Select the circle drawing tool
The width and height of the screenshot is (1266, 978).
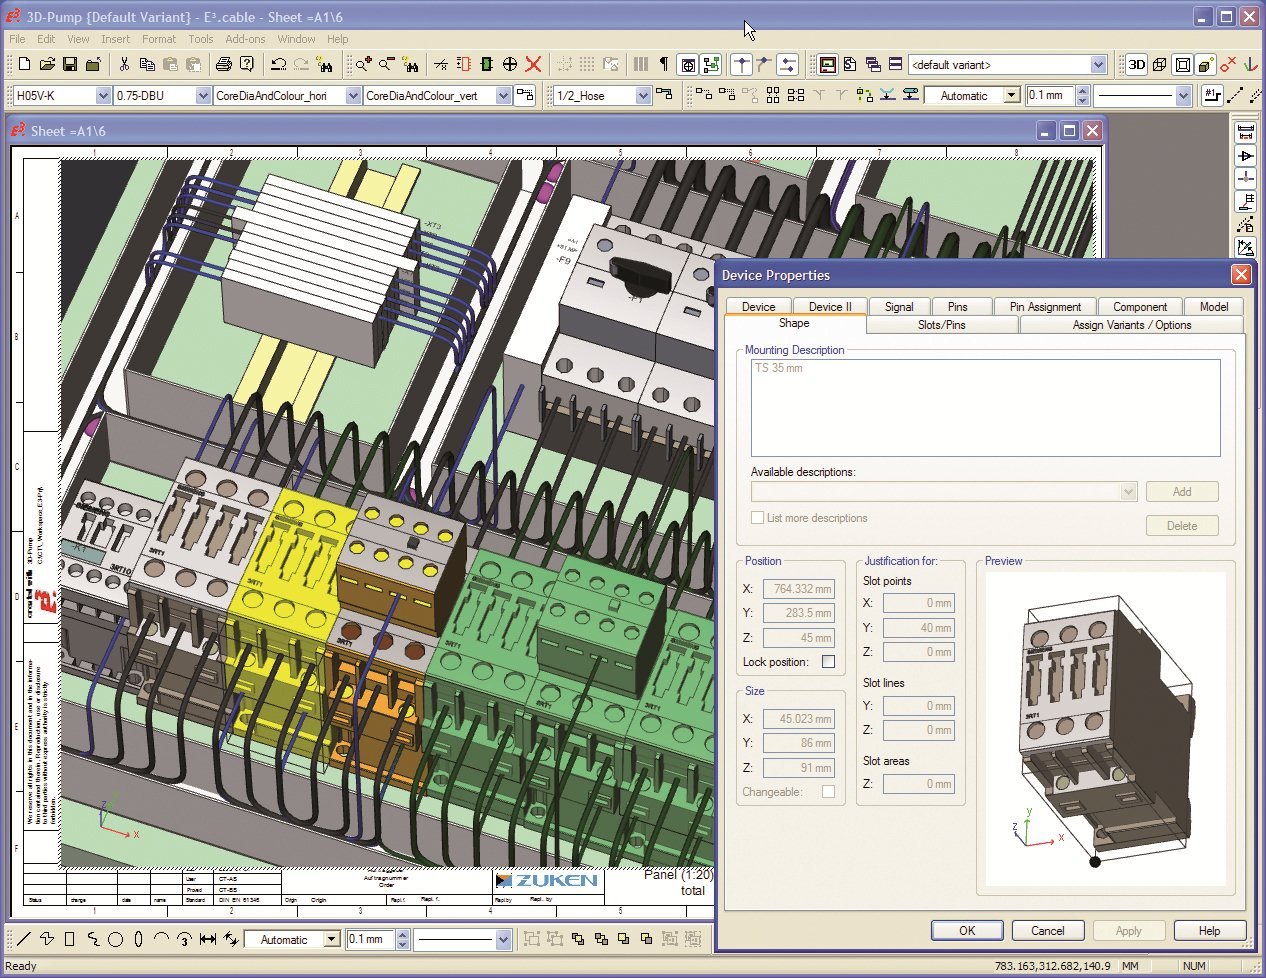click(115, 940)
